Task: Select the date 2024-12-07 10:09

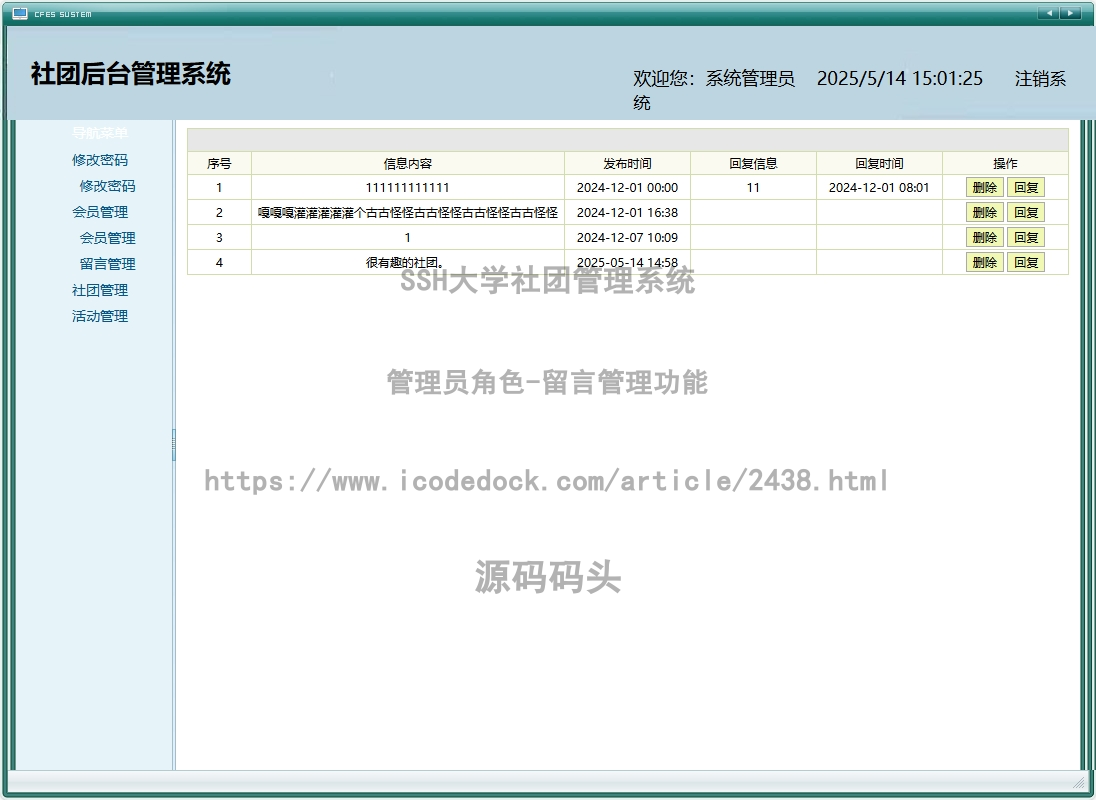Action: tap(627, 238)
